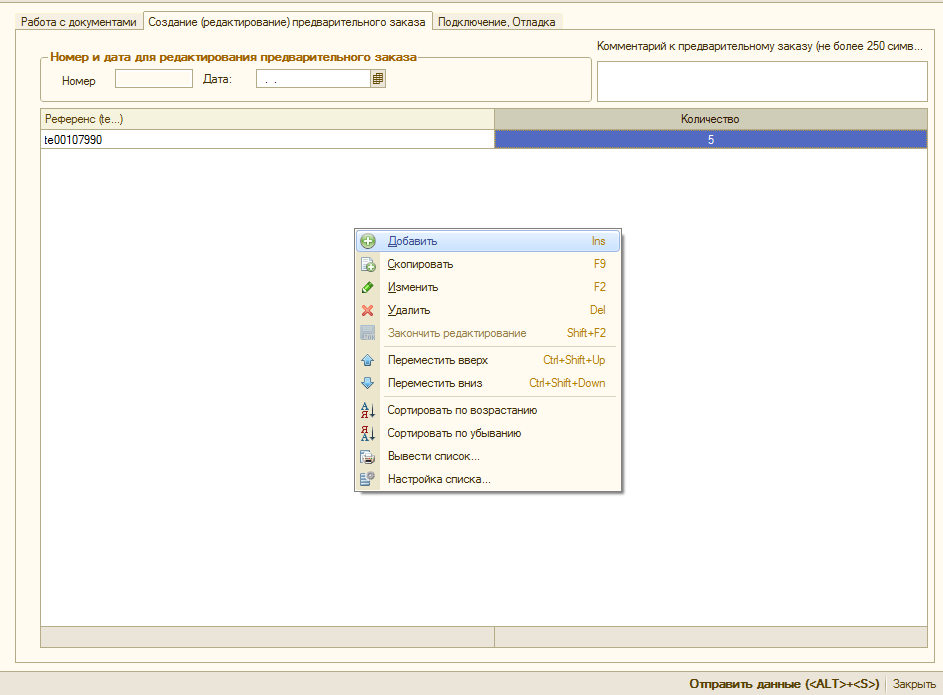This screenshot has width=943, height=695.
Task: Click the Количество column header
Action: click(x=710, y=119)
